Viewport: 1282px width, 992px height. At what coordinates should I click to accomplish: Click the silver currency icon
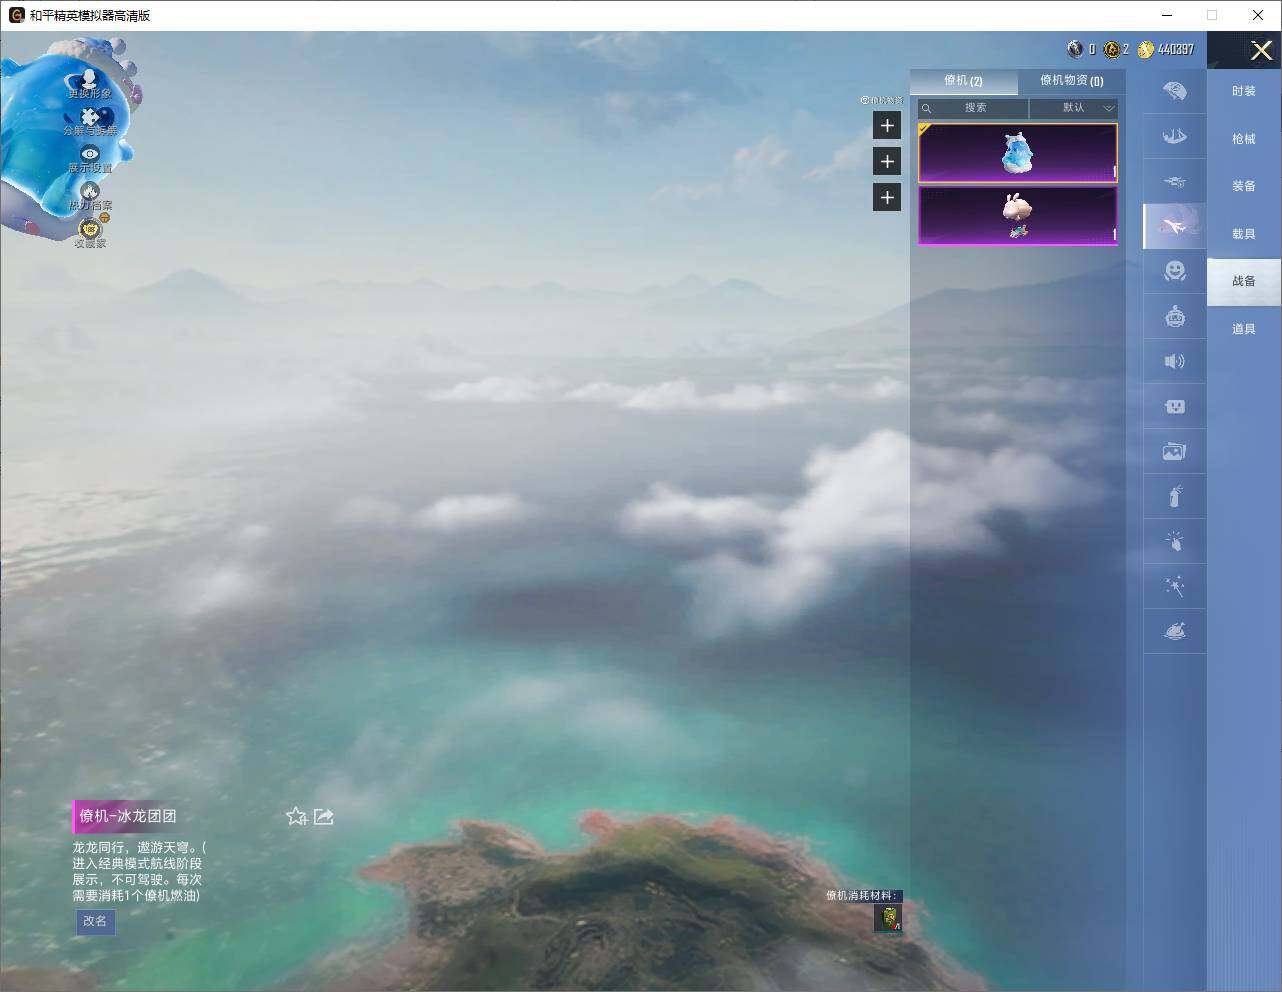pos(1075,49)
